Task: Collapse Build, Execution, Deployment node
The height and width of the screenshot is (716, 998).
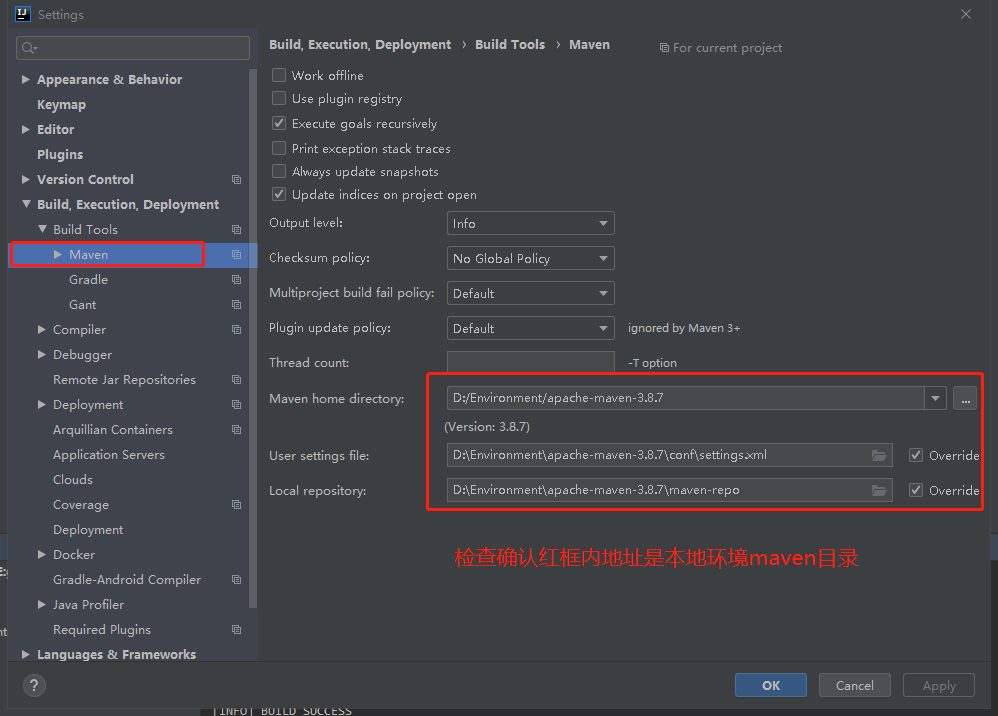Action: coord(26,204)
